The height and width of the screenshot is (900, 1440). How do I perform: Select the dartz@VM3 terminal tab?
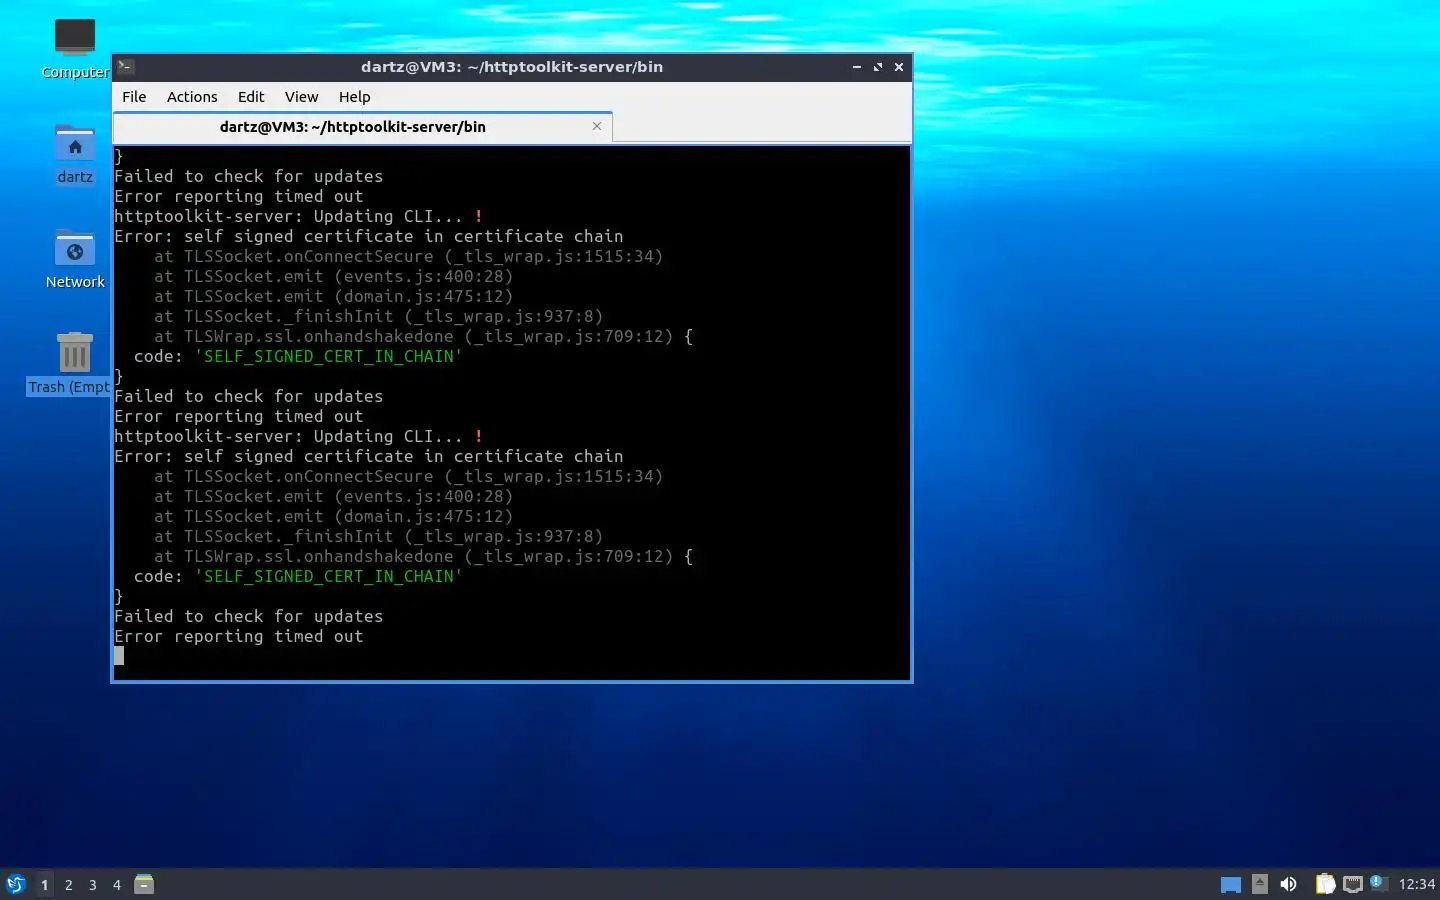pos(363,127)
